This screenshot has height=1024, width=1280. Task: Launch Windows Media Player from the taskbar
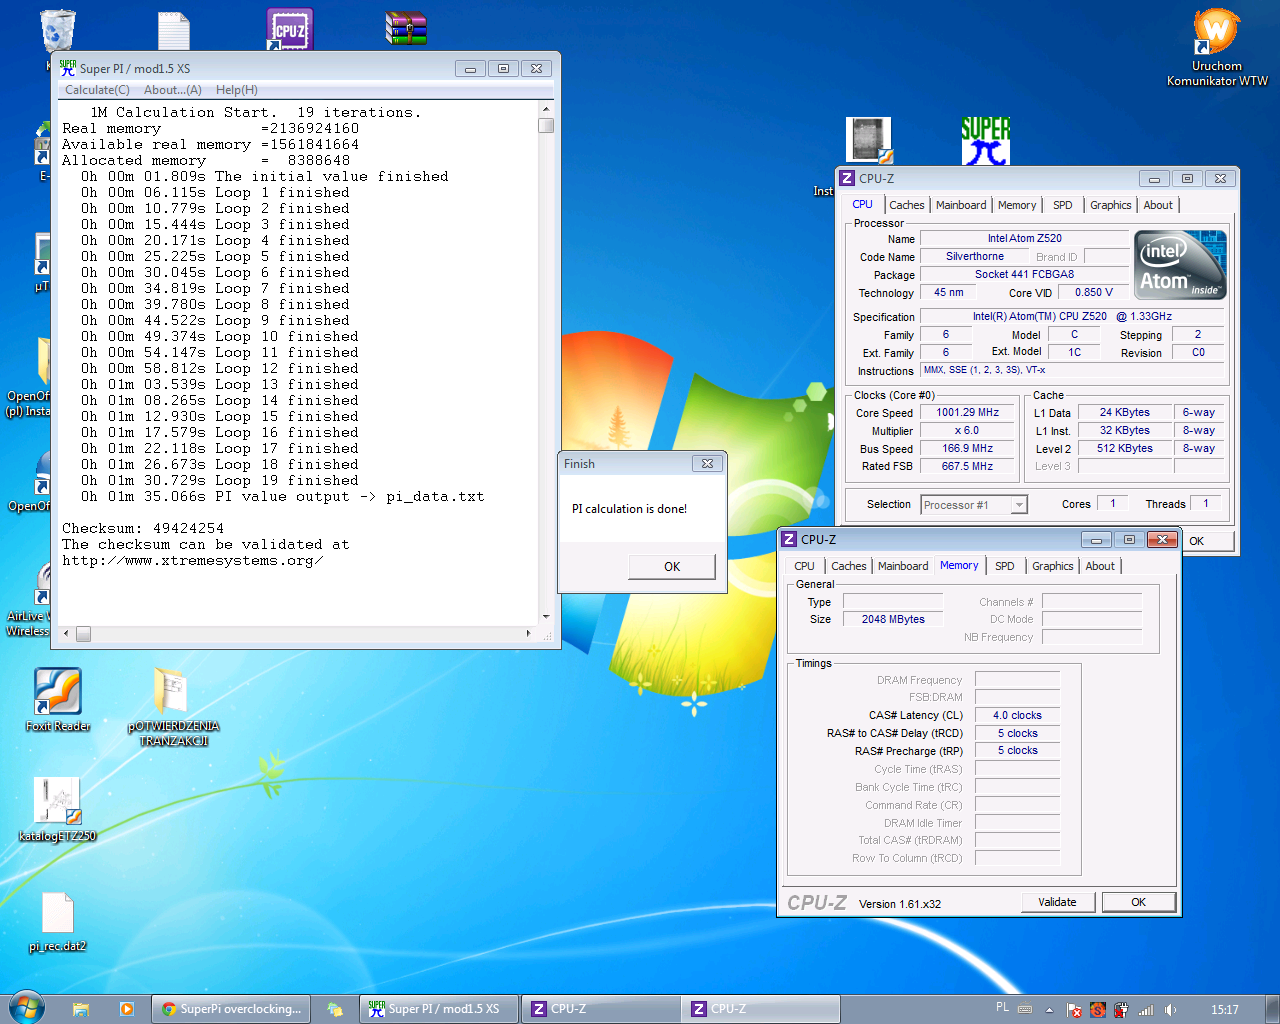[126, 1009]
